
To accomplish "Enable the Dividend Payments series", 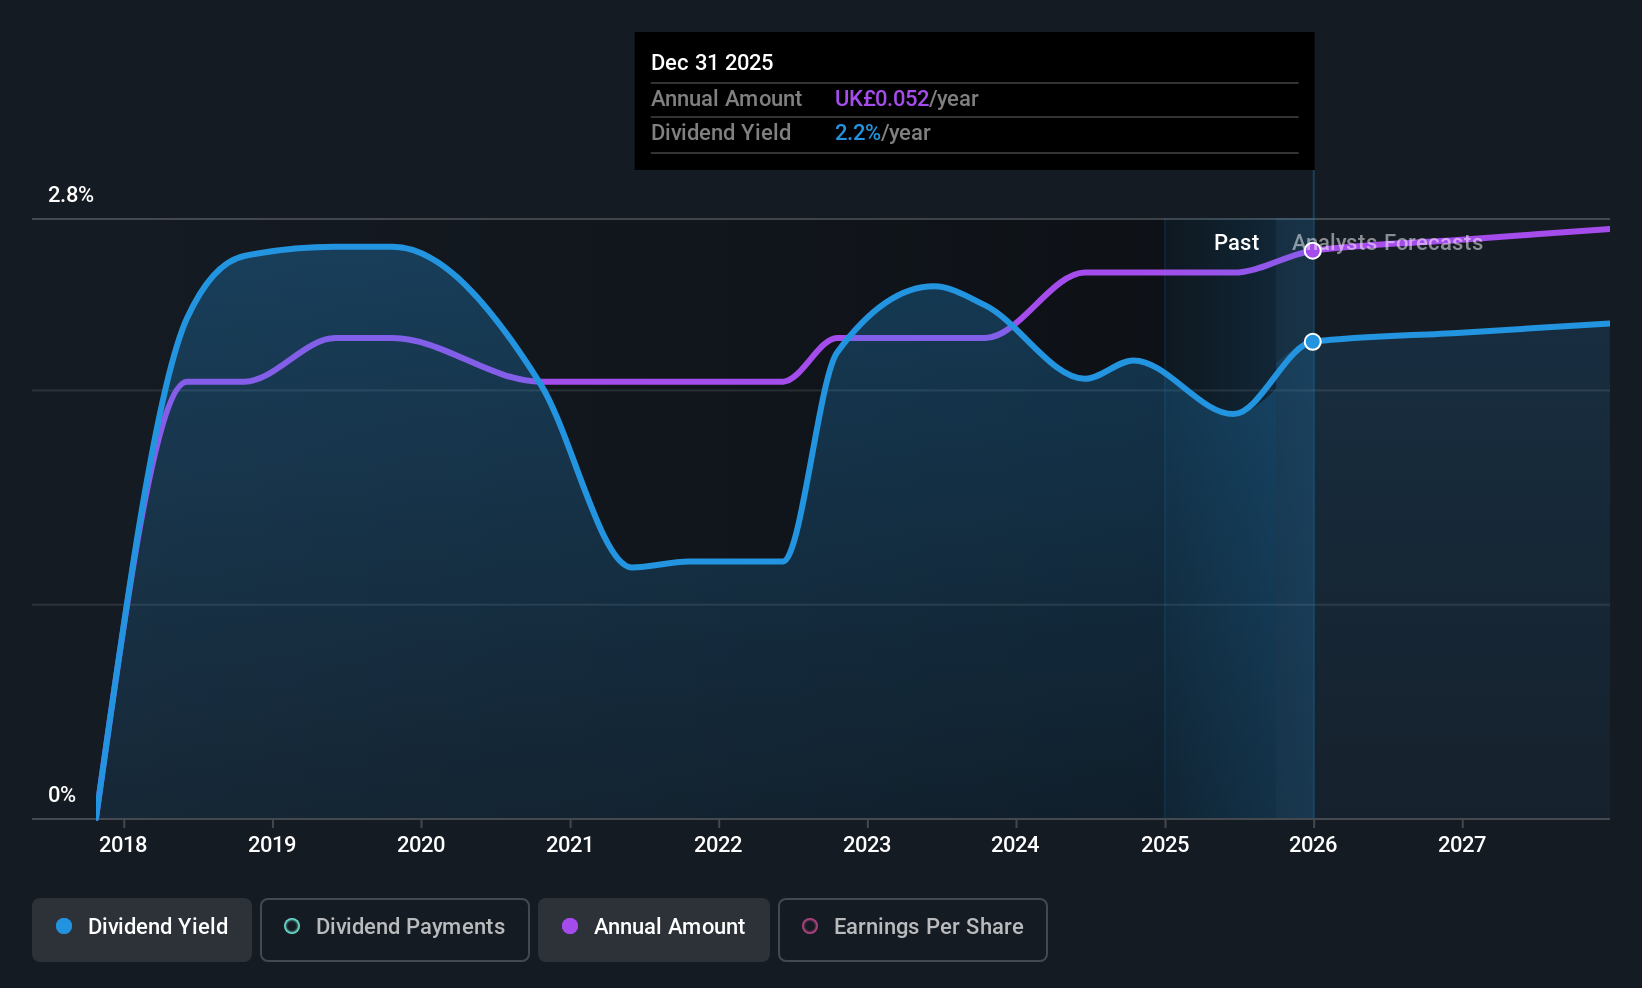I will pyautogui.click(x=395, y=929).
